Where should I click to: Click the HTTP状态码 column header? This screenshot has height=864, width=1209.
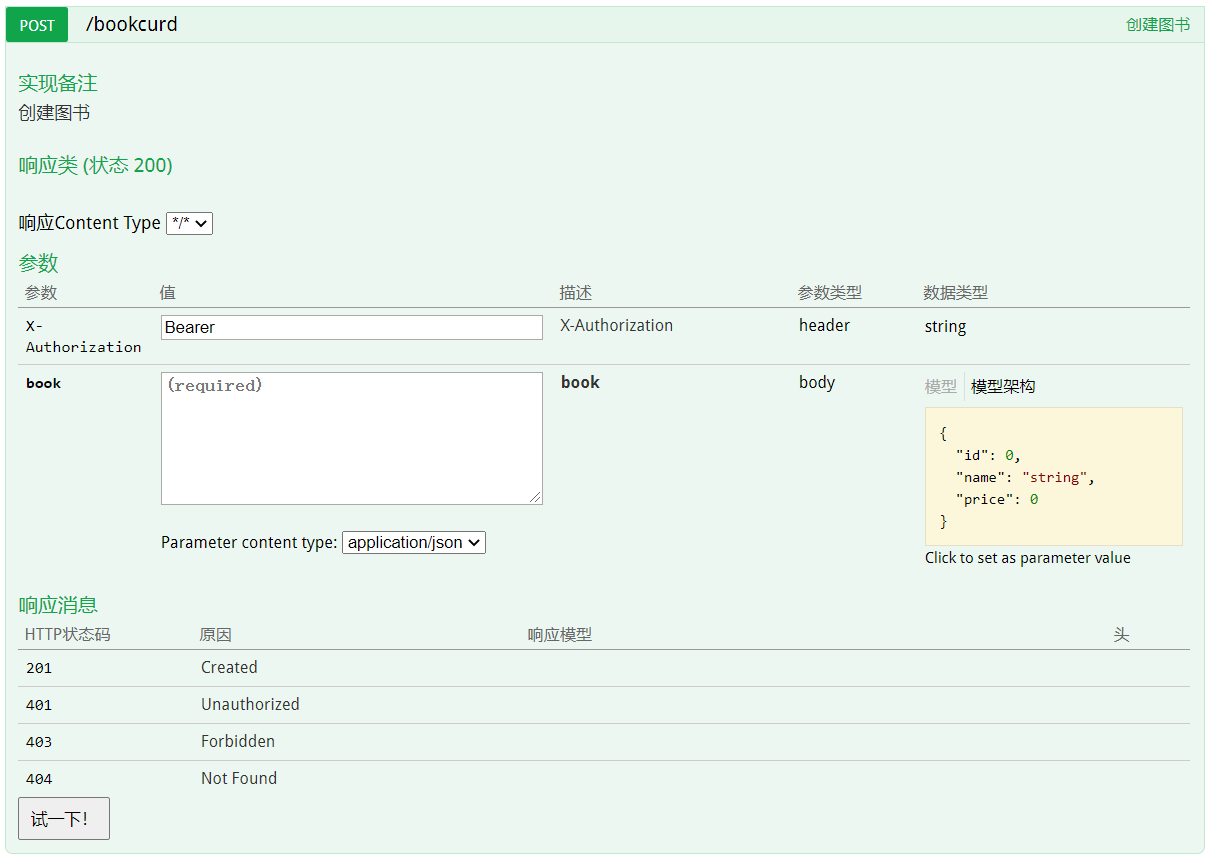click(x=67, y=635)
